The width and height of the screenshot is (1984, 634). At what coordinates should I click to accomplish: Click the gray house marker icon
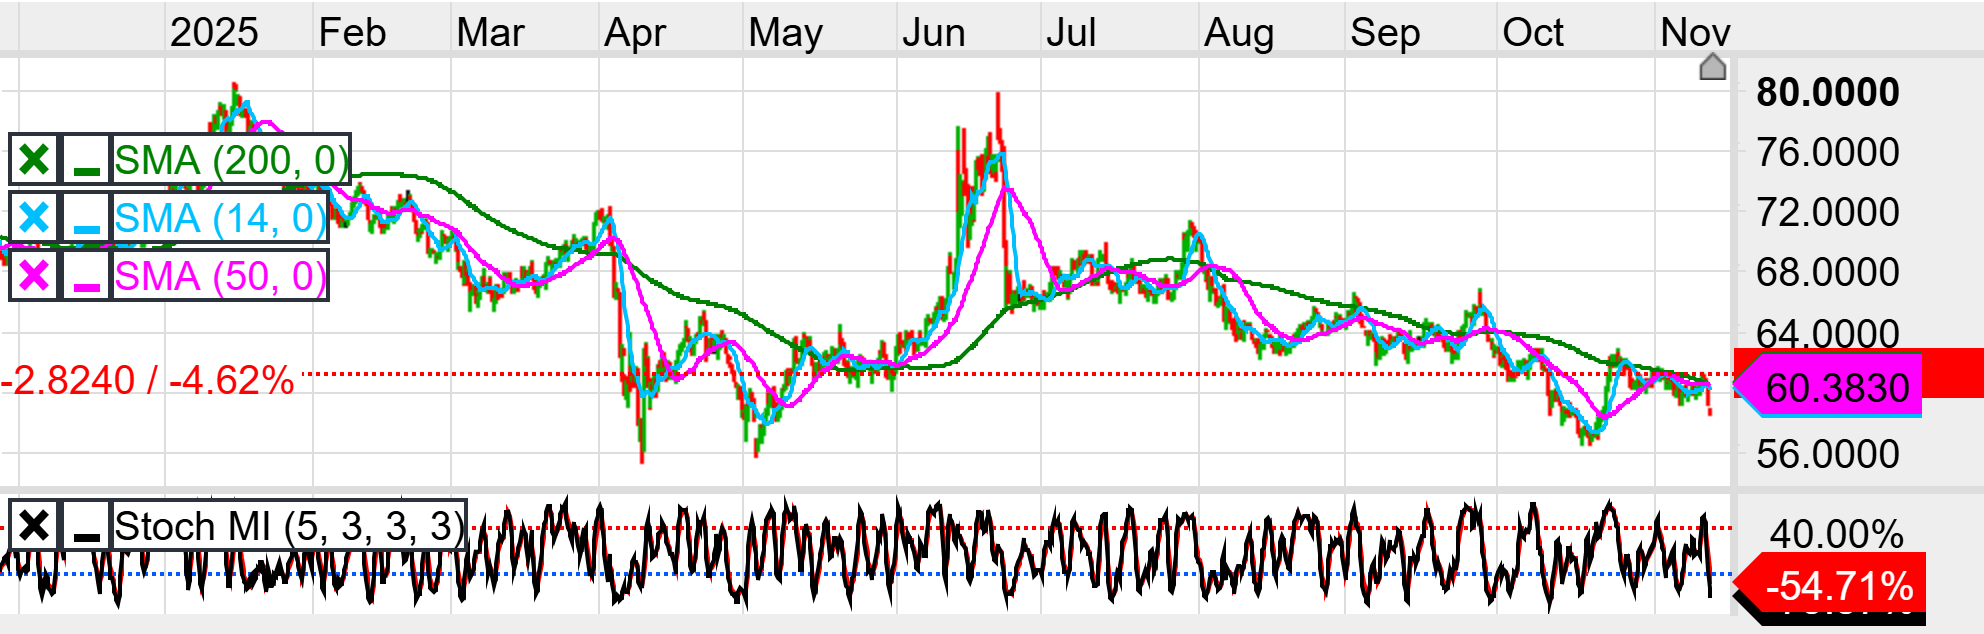pos(1712,67)
